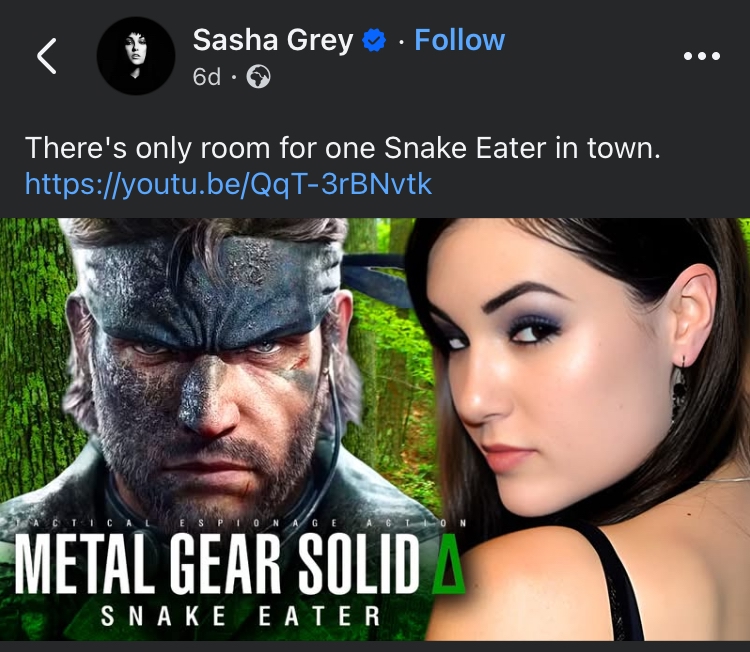Viewport: 750px width, 652px height.
Task: Click the post caption about Snake Eater
Action: [342, 148]
